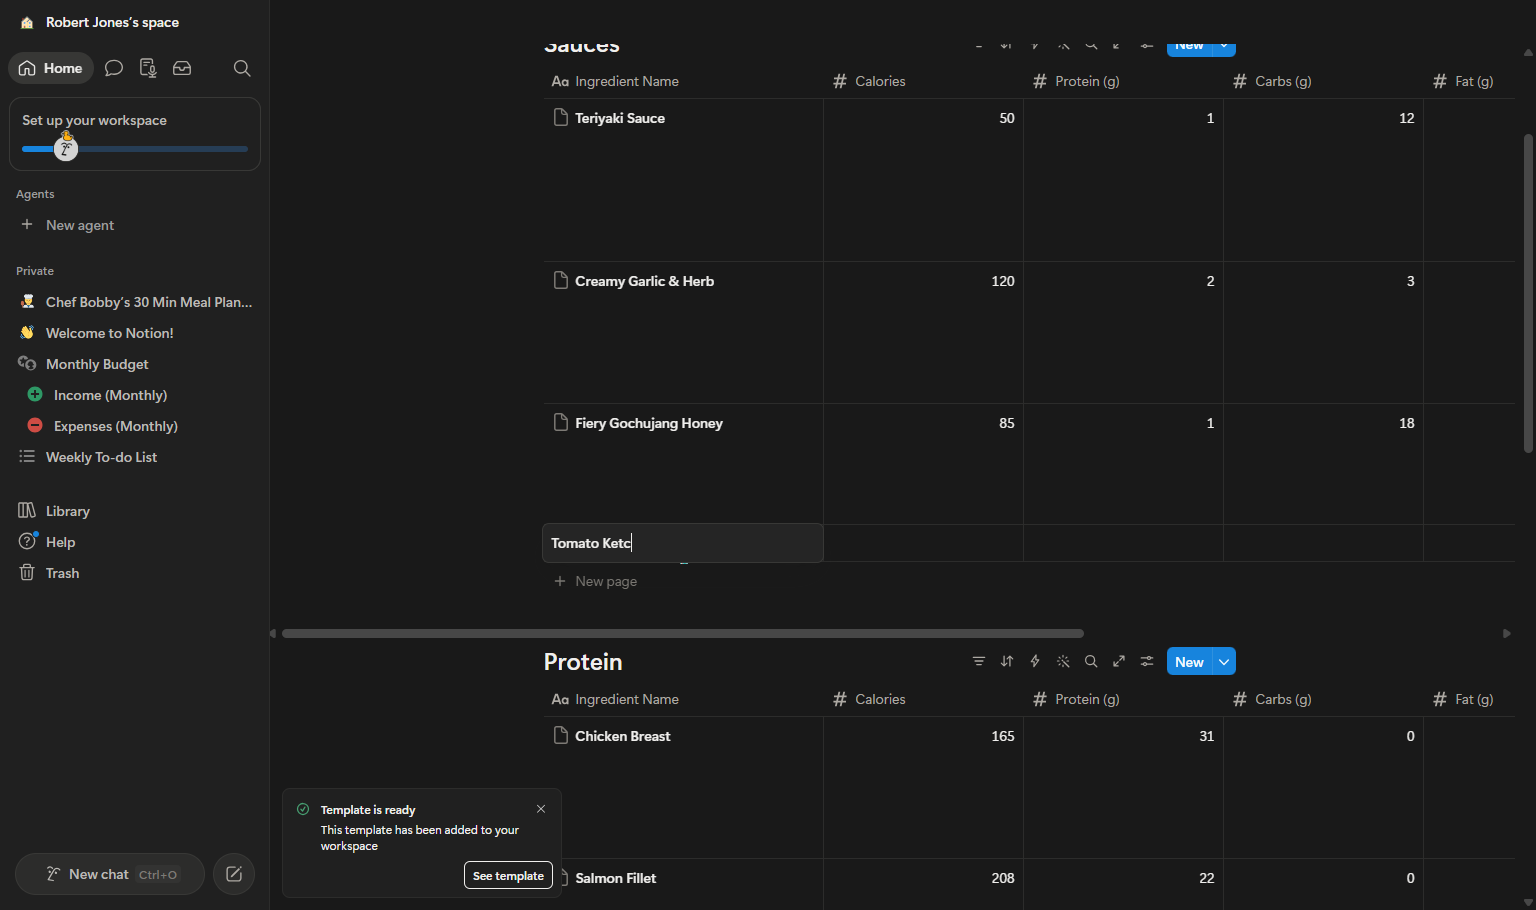Open Chef Bobby's 30 Min Meal Plan page
1536x910 pixels.
coord(148,302)
